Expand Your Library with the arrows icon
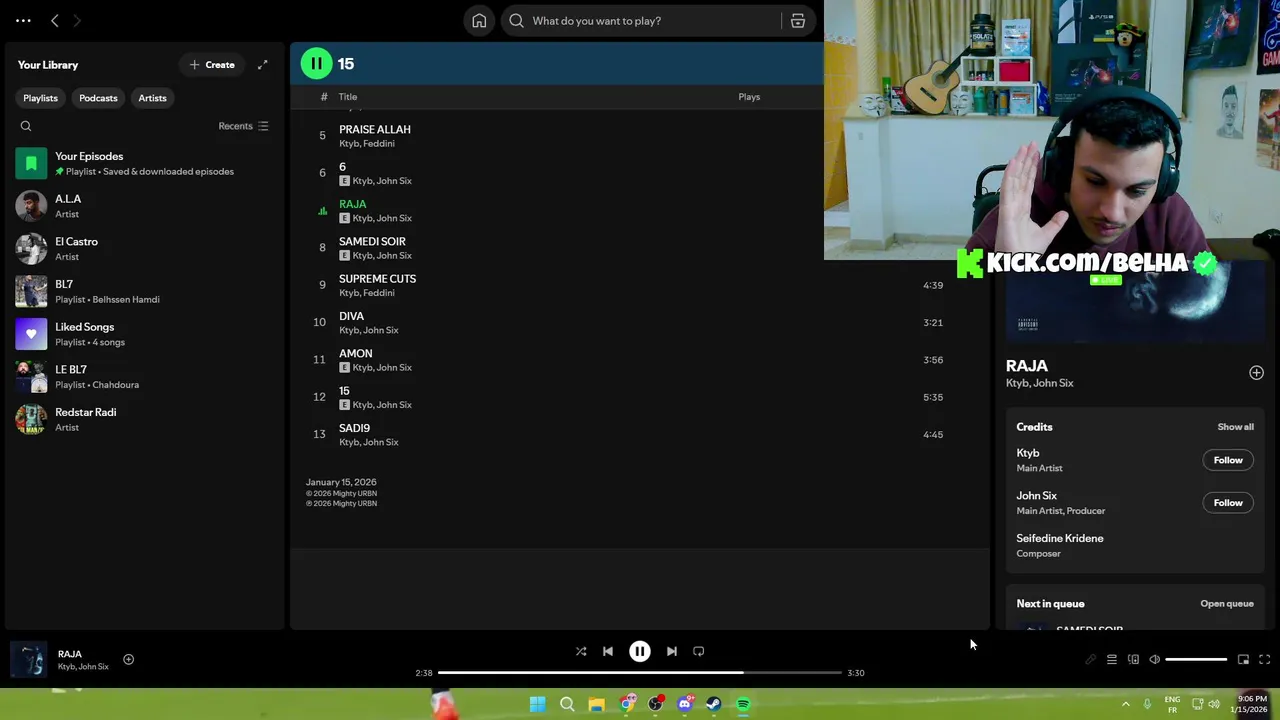The width and height of the screenshot is (1280, 720). click(262, 65)
